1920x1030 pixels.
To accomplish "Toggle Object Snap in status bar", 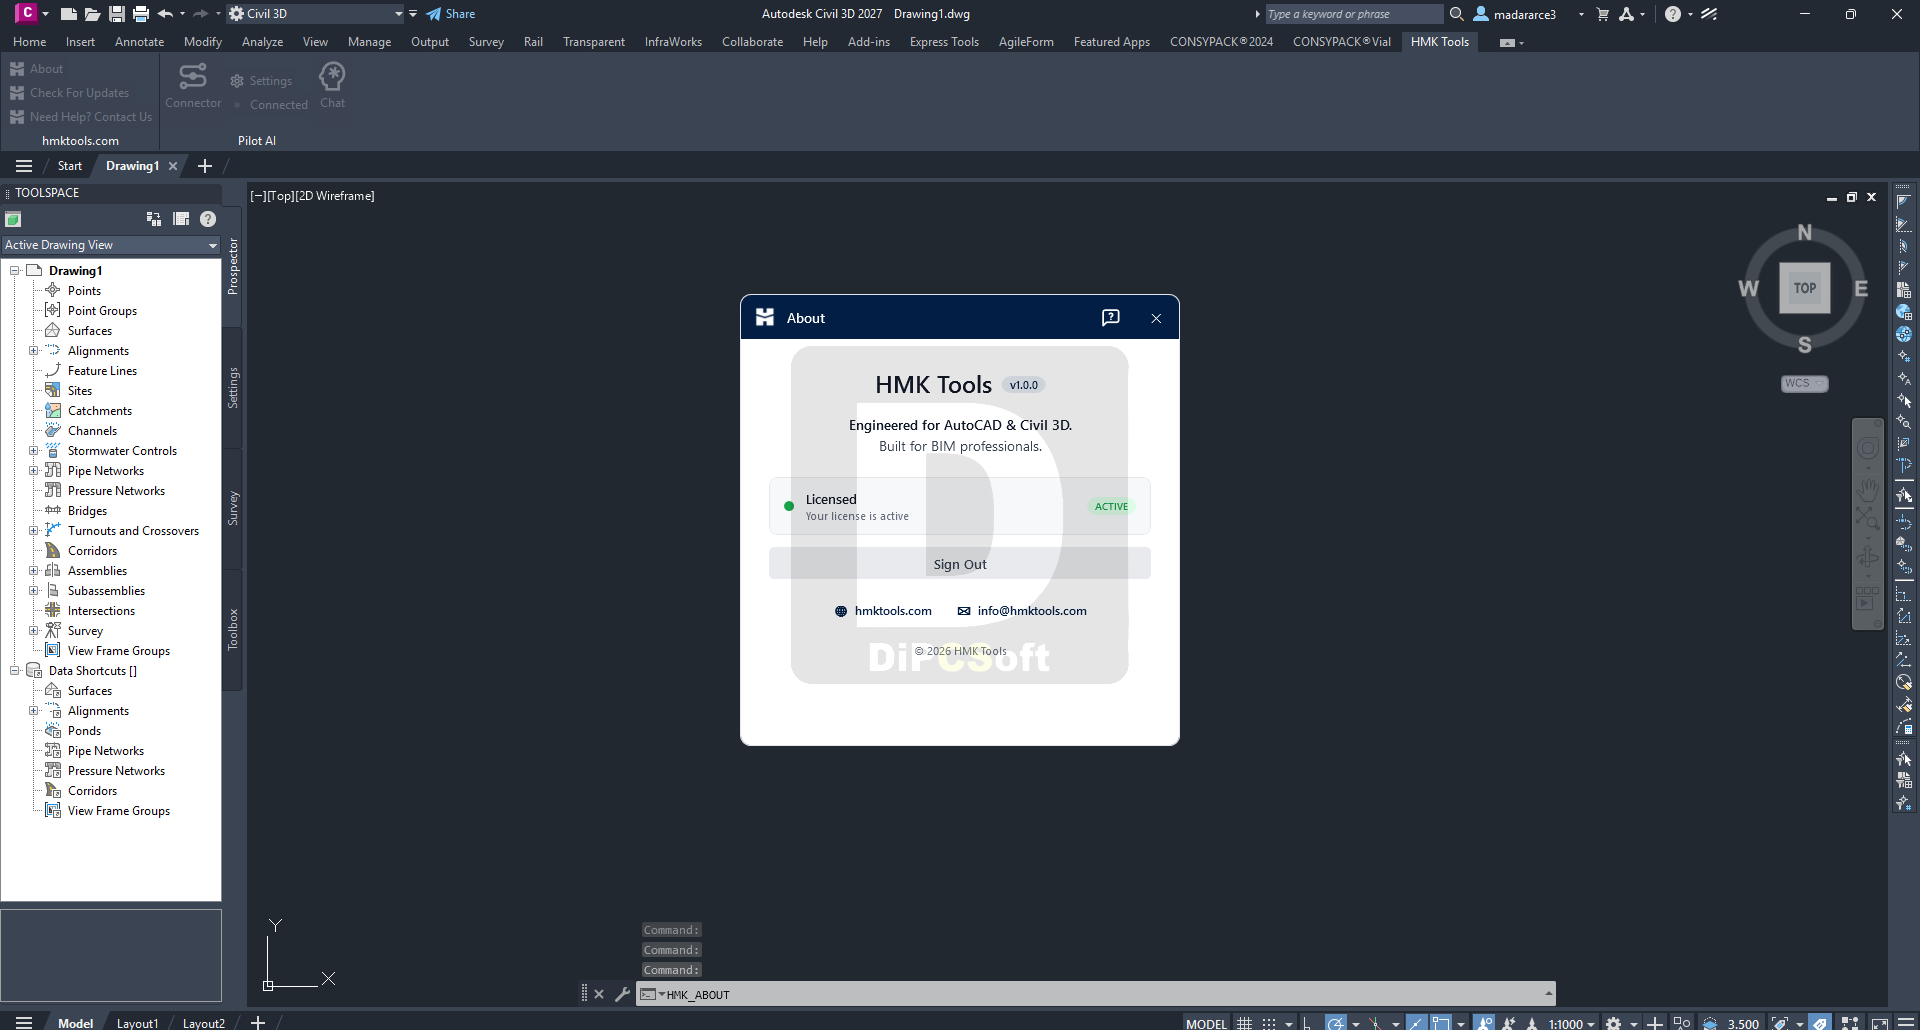I will pos(1441,1023).
